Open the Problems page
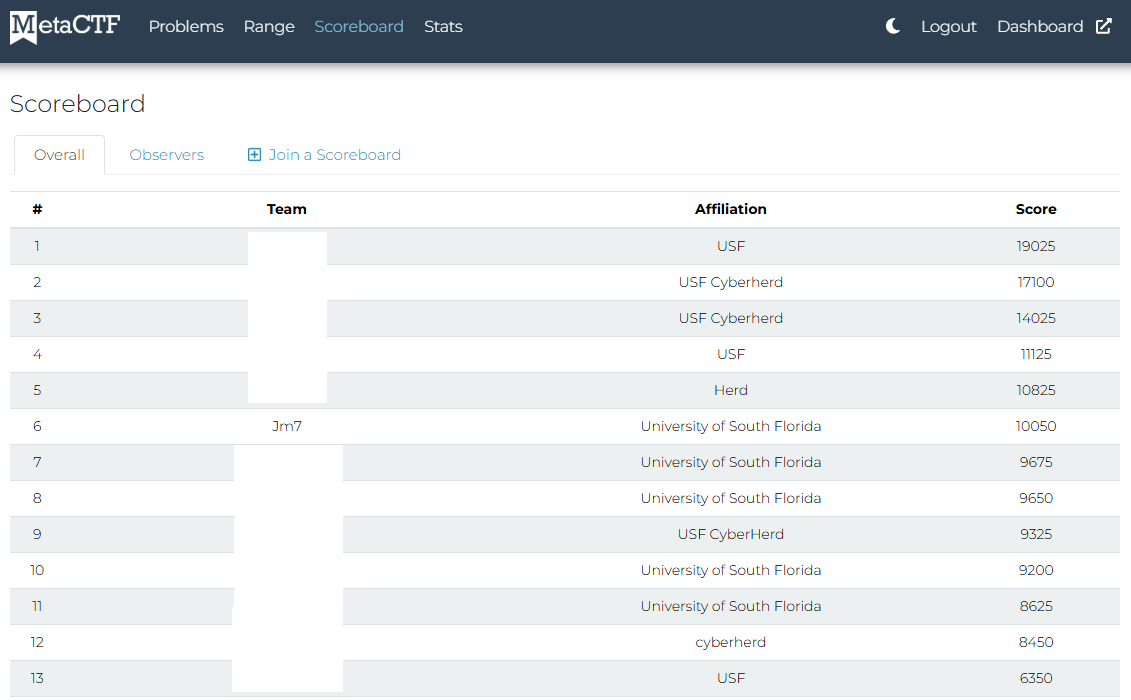 pos(186,27)
